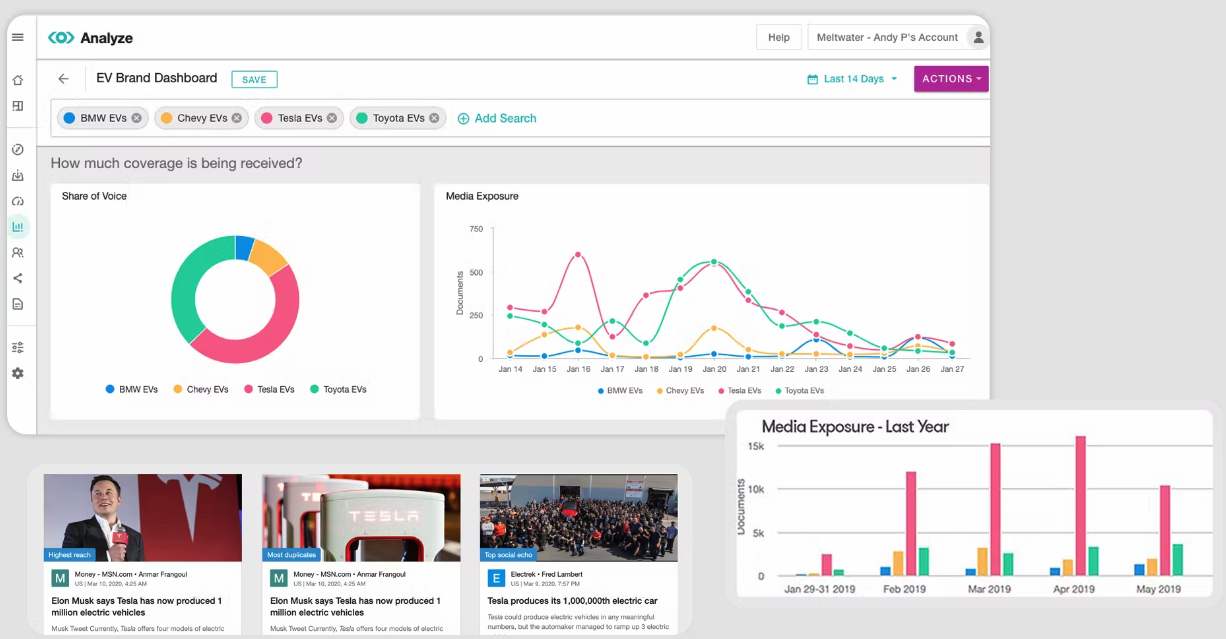Click the Share of Voice widget title
The width and height of the screenshot is (1226, 639).
click(x=94, y=196)
